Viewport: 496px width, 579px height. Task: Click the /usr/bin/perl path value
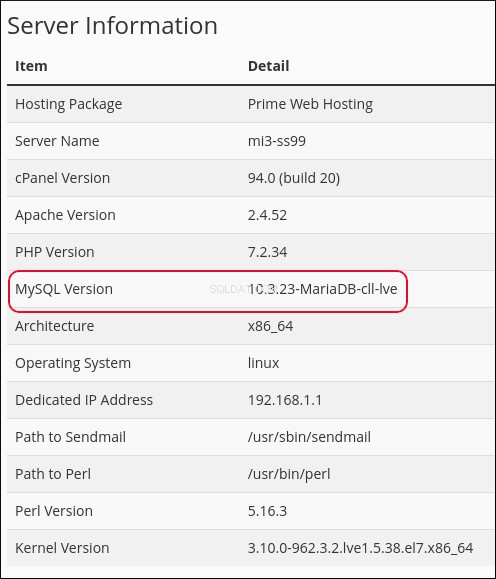(x=289, y=474)
